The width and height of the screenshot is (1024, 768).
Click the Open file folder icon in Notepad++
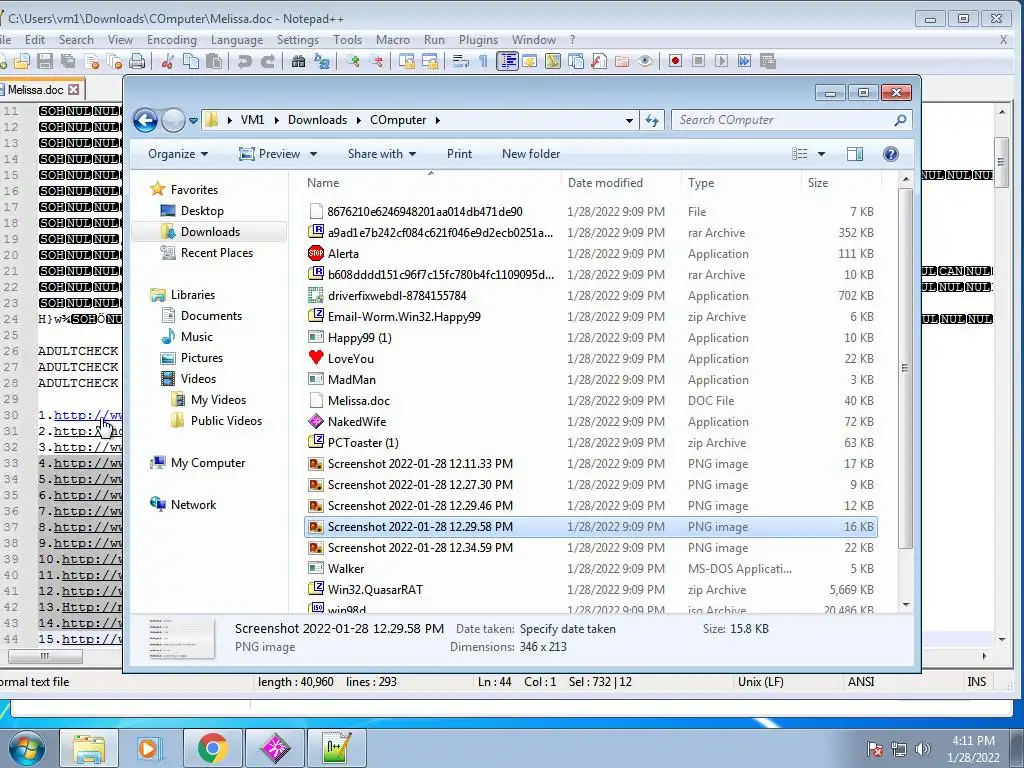tap(22, 61)
